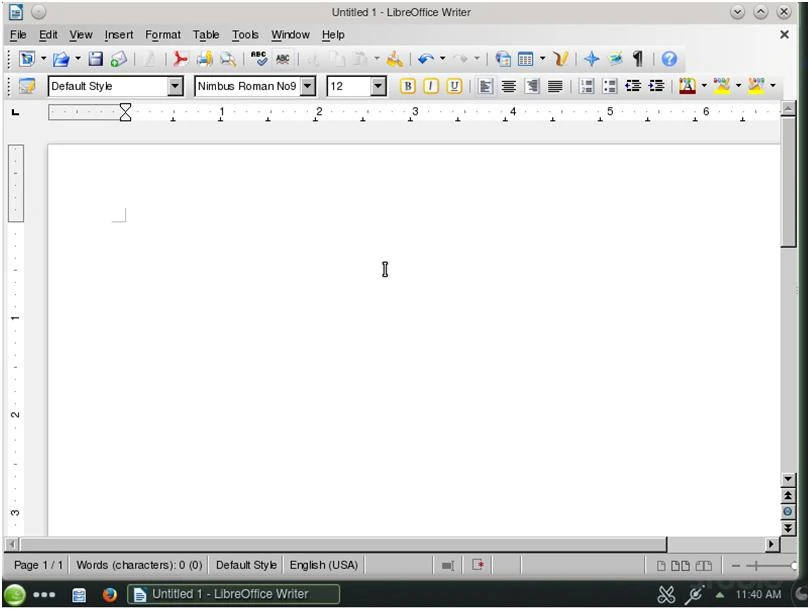Toggle Italic formatting

(431, 86)
